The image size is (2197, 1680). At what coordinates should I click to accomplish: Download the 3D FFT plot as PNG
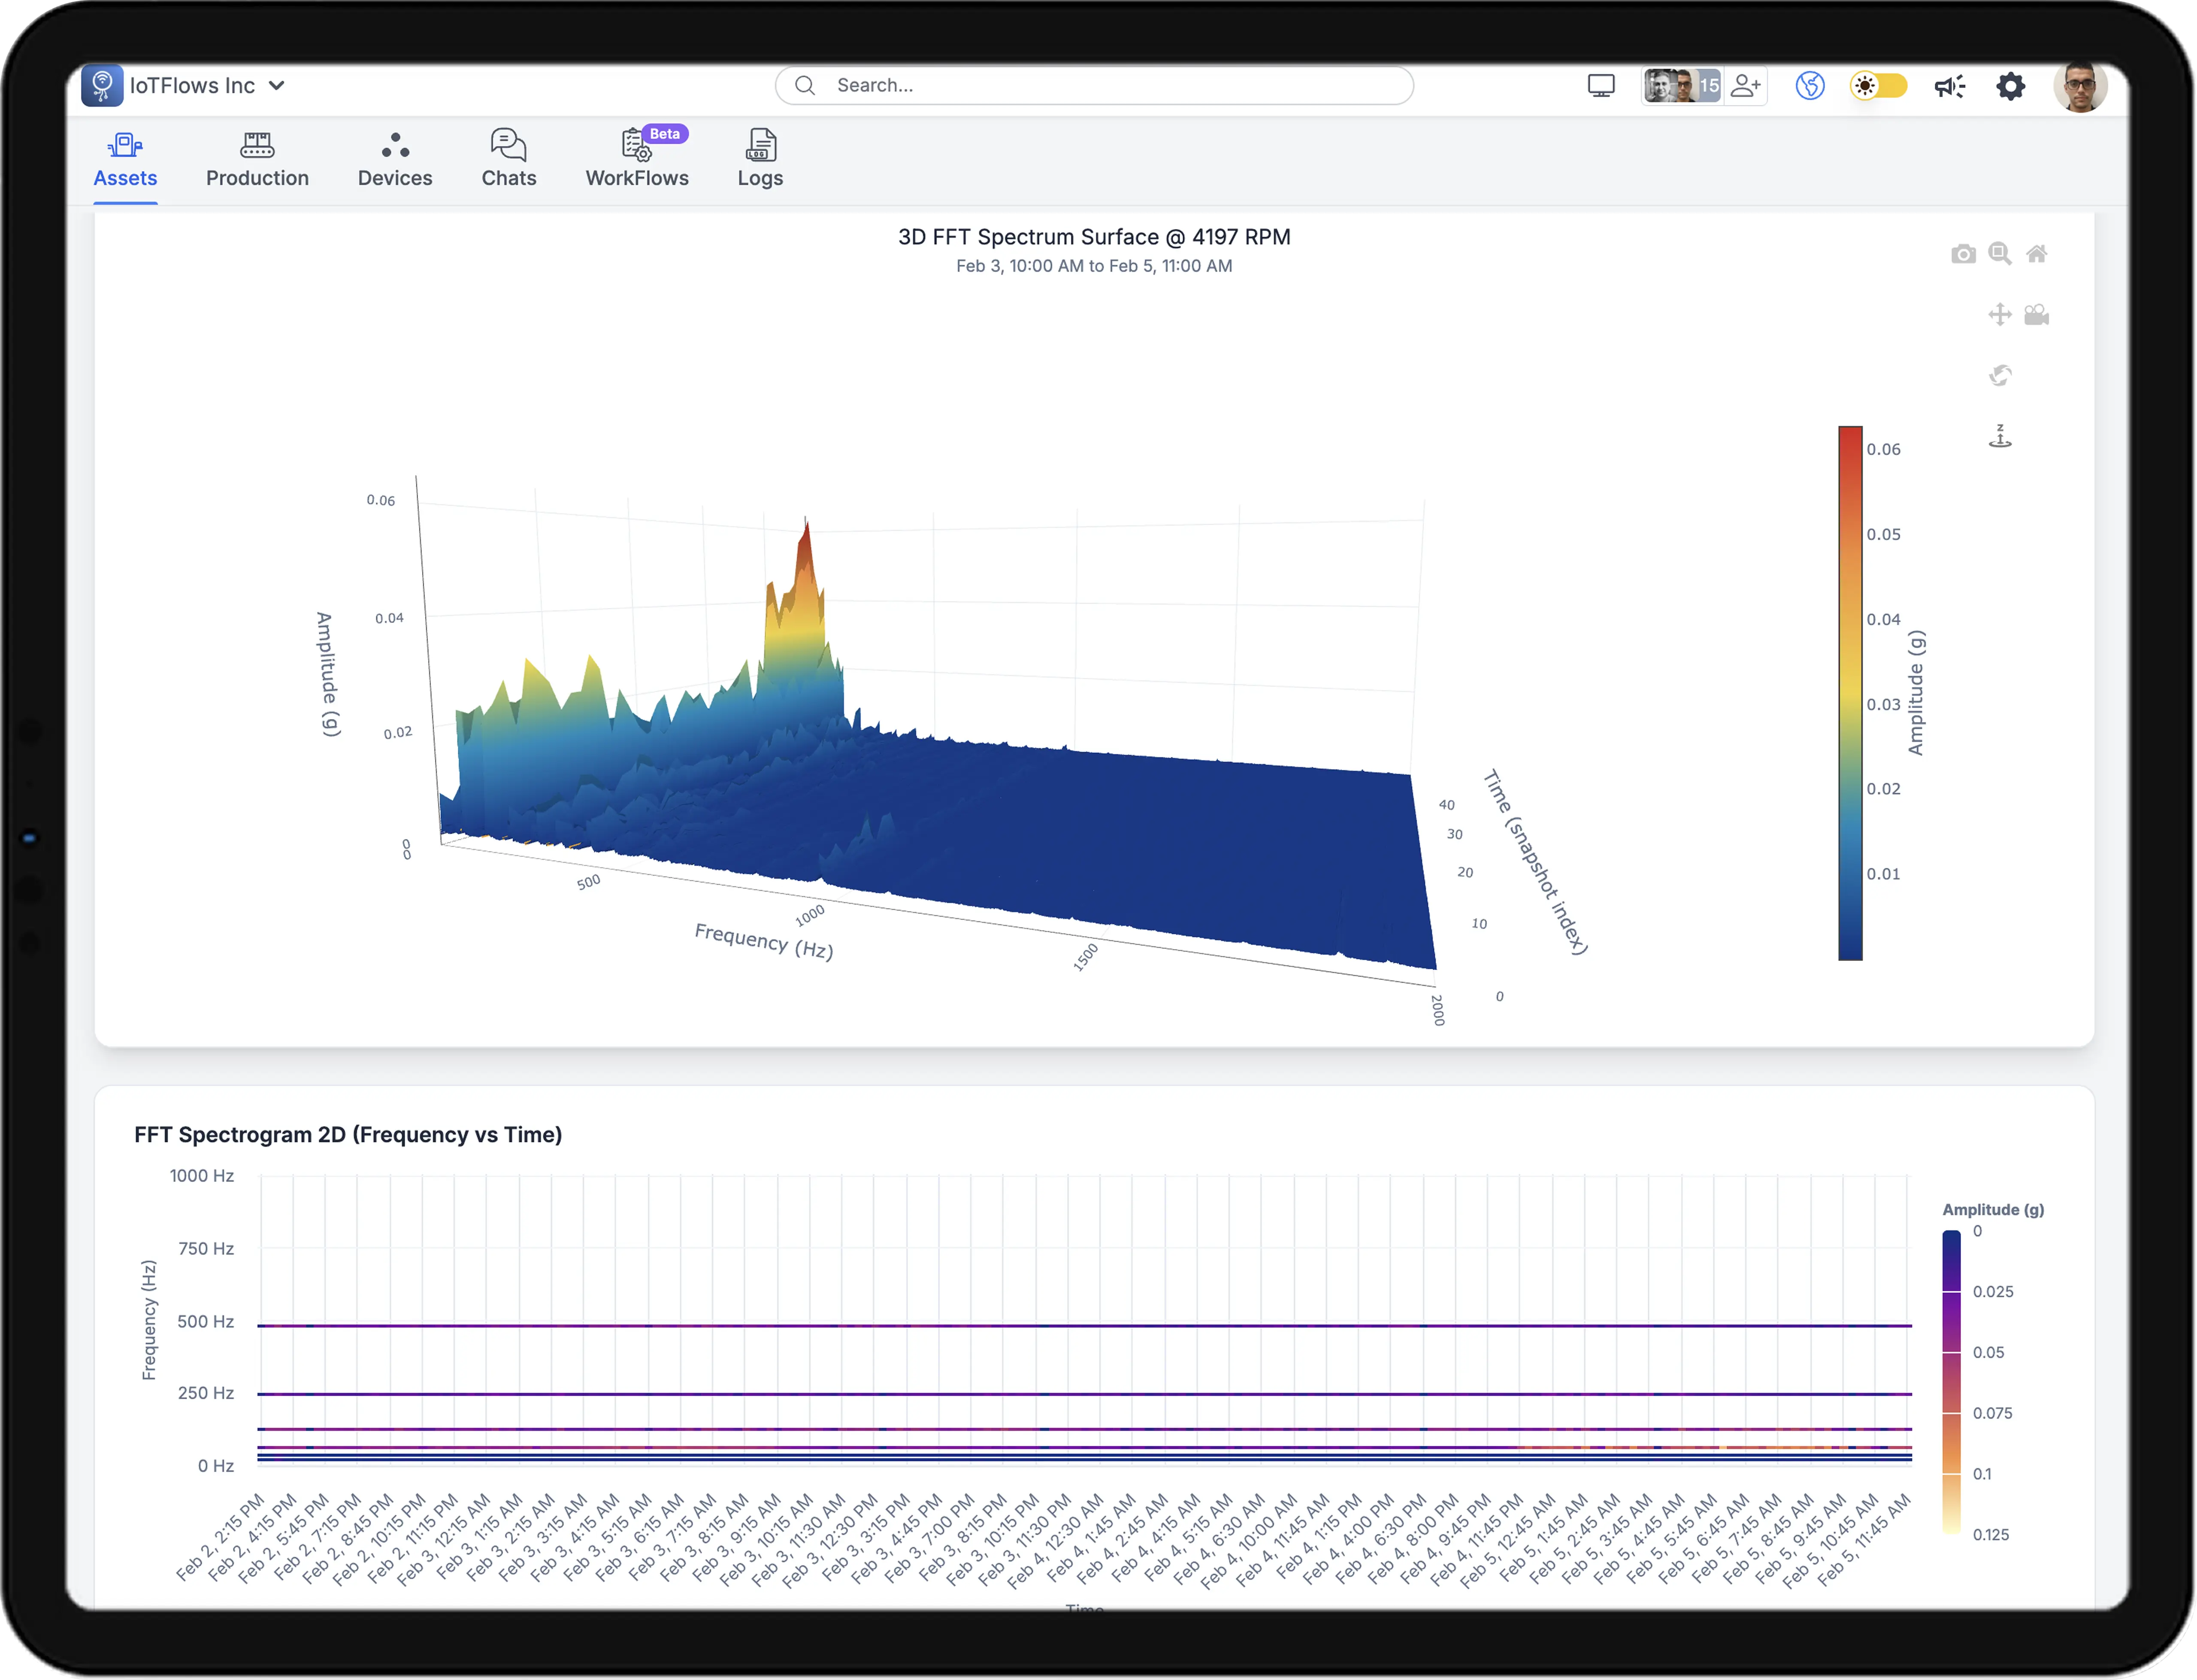1963,253
